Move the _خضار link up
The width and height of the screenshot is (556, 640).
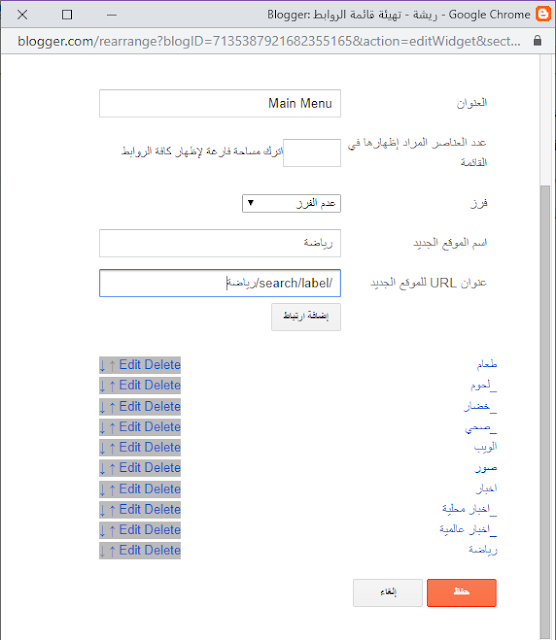(x=112, y=407)
